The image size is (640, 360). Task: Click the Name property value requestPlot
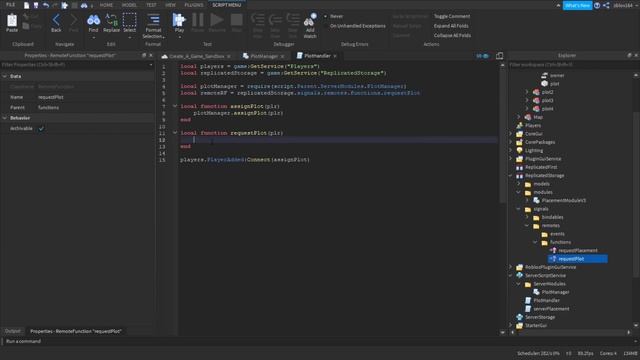pos(51,97)
